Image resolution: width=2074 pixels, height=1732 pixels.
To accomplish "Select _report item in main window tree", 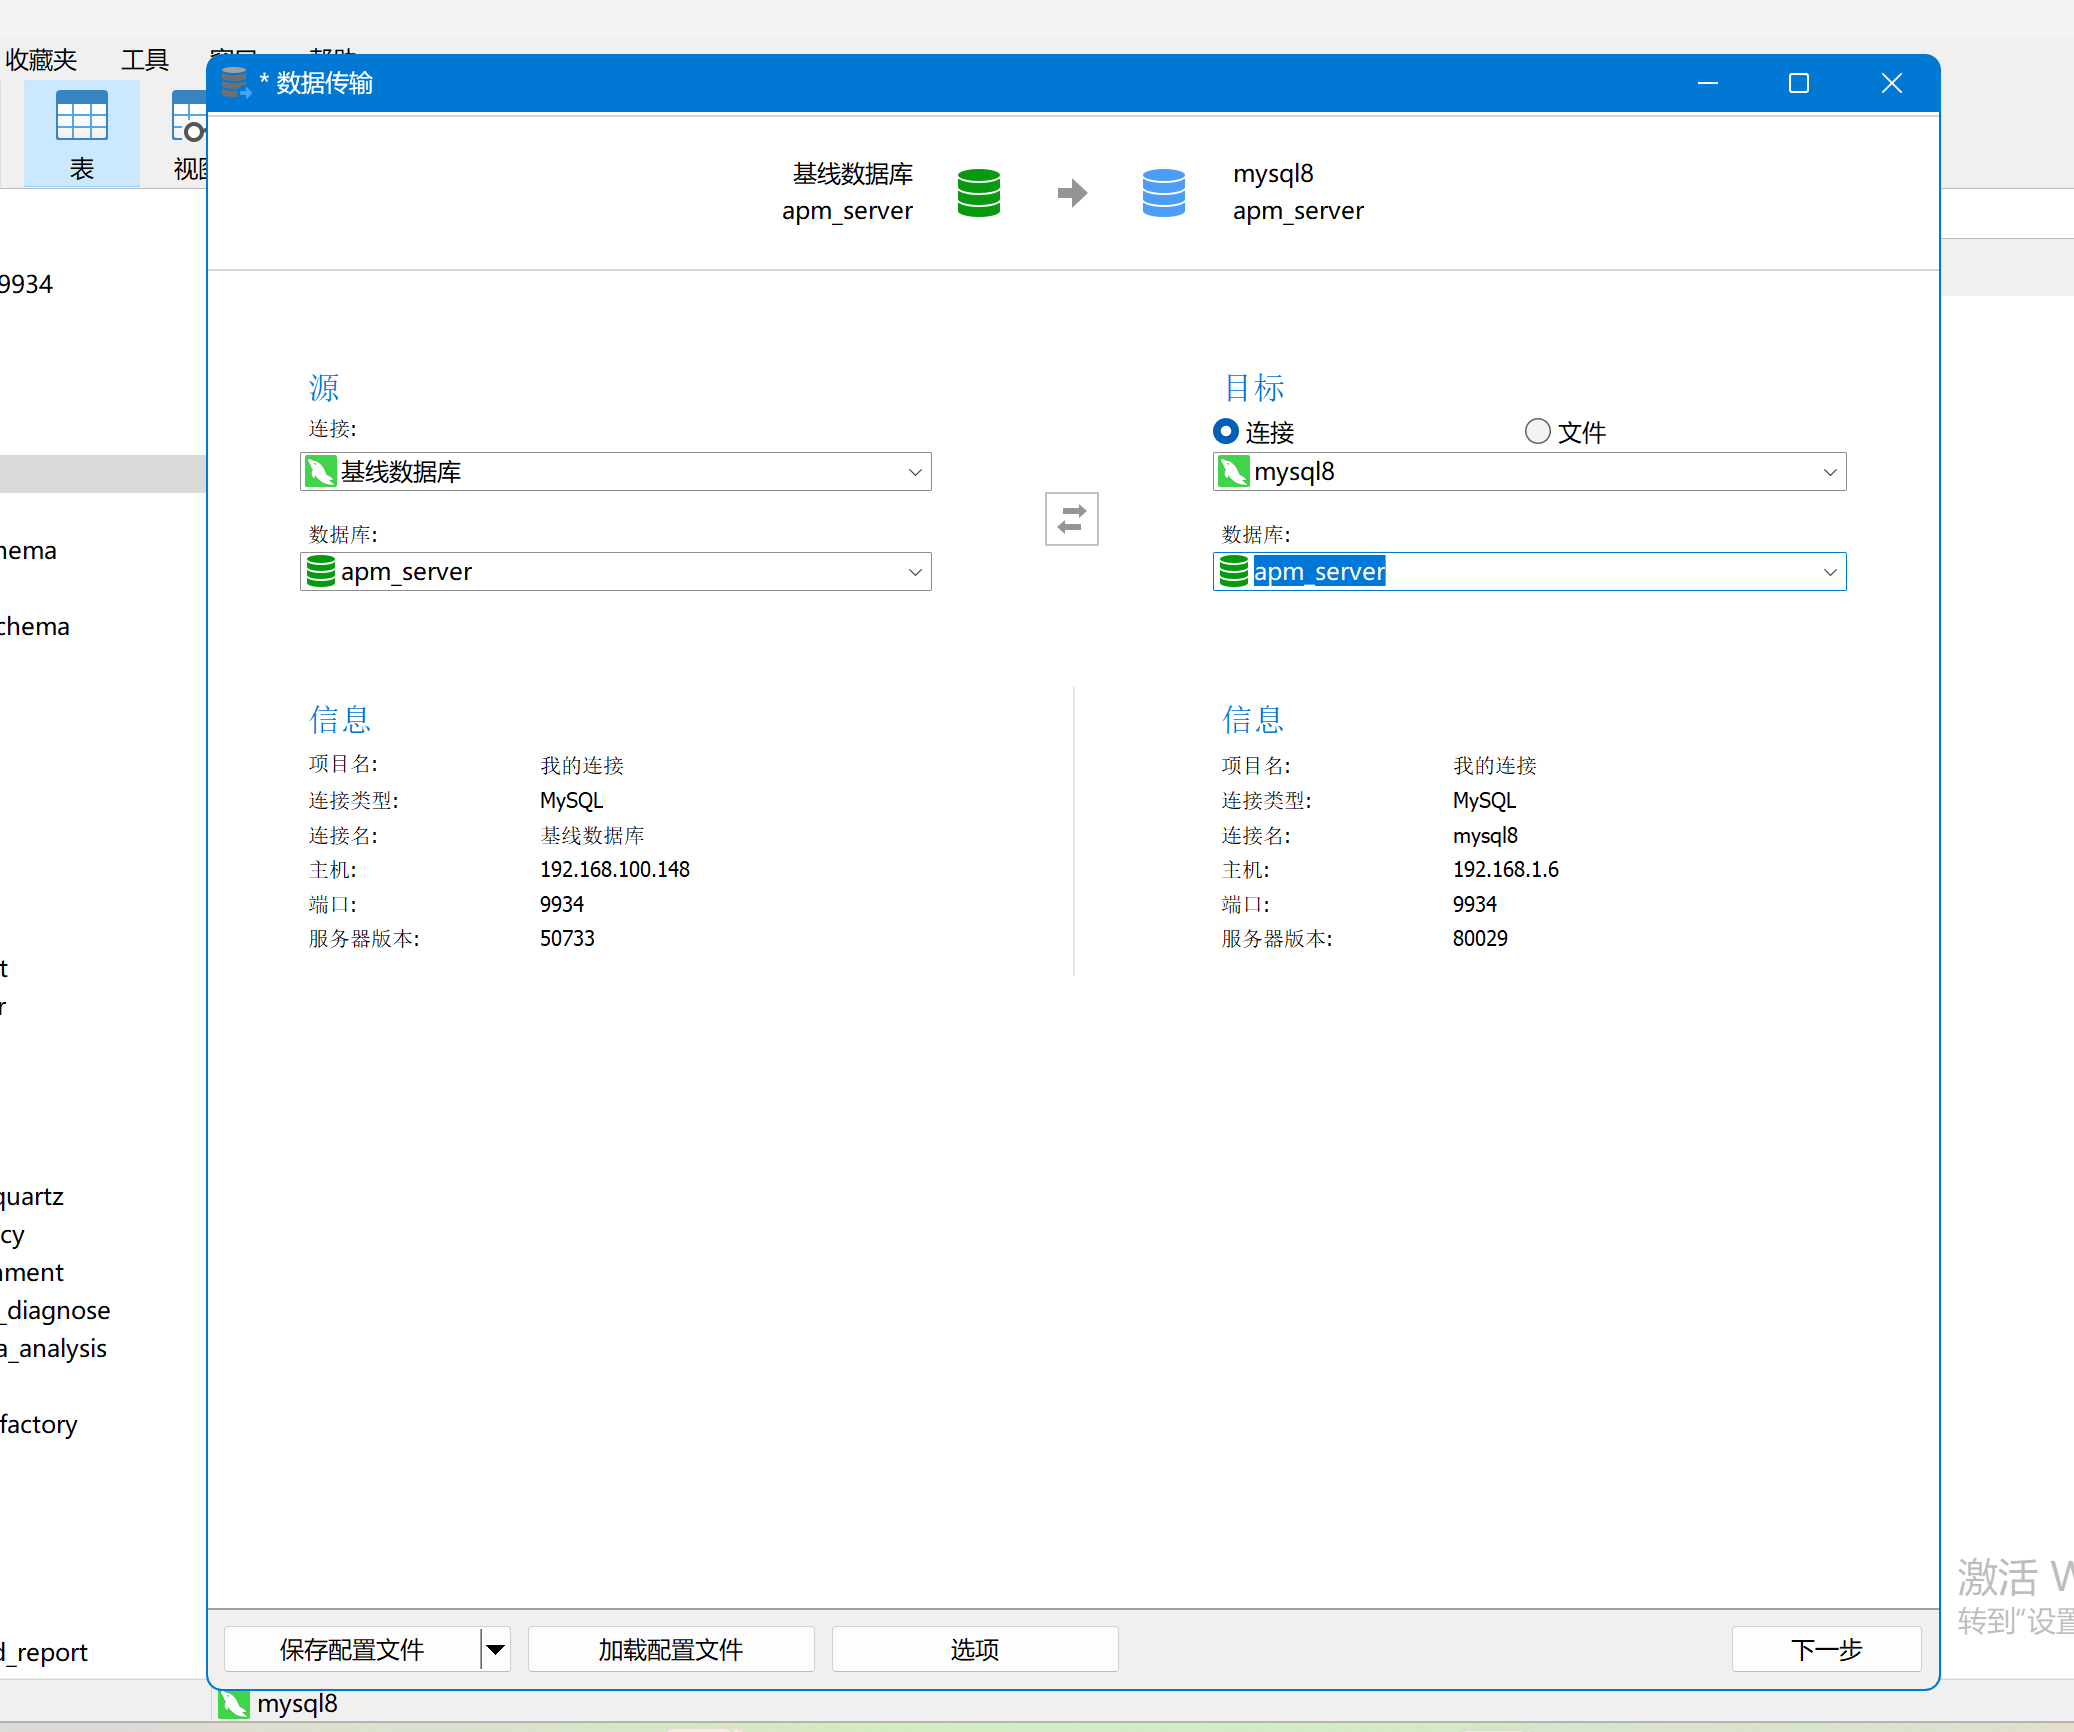I will 44,1653.
